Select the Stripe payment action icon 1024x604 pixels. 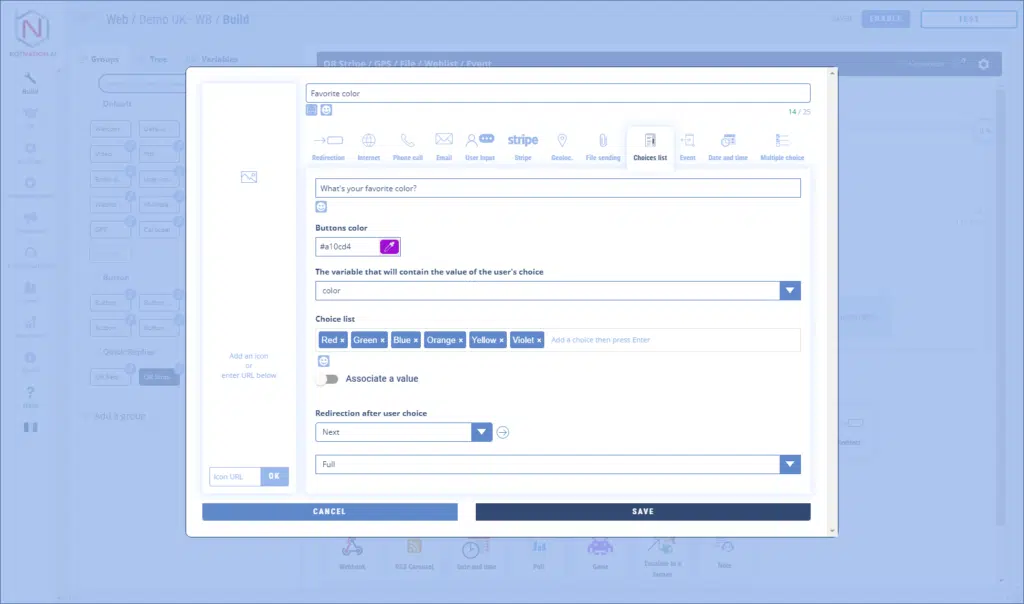(x=522, y=141)
